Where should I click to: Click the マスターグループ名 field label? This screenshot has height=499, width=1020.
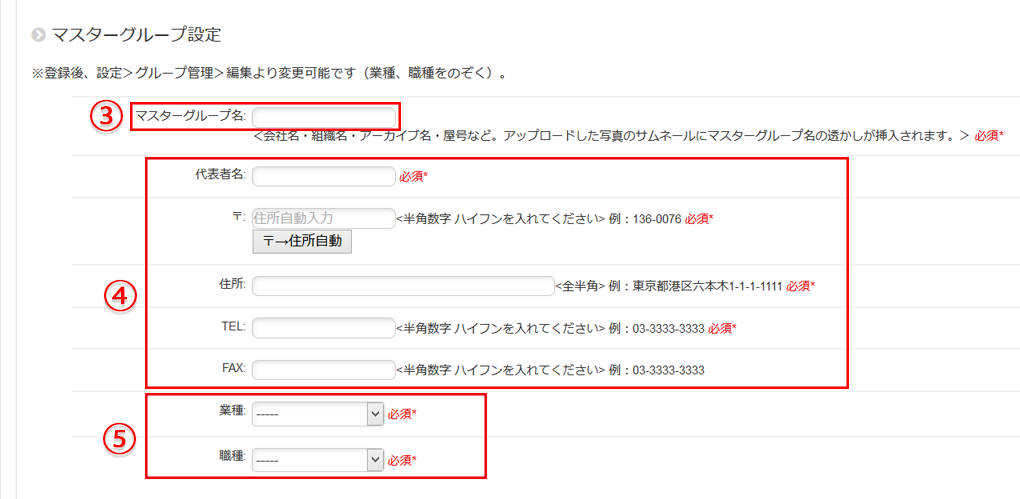(190, 116)
